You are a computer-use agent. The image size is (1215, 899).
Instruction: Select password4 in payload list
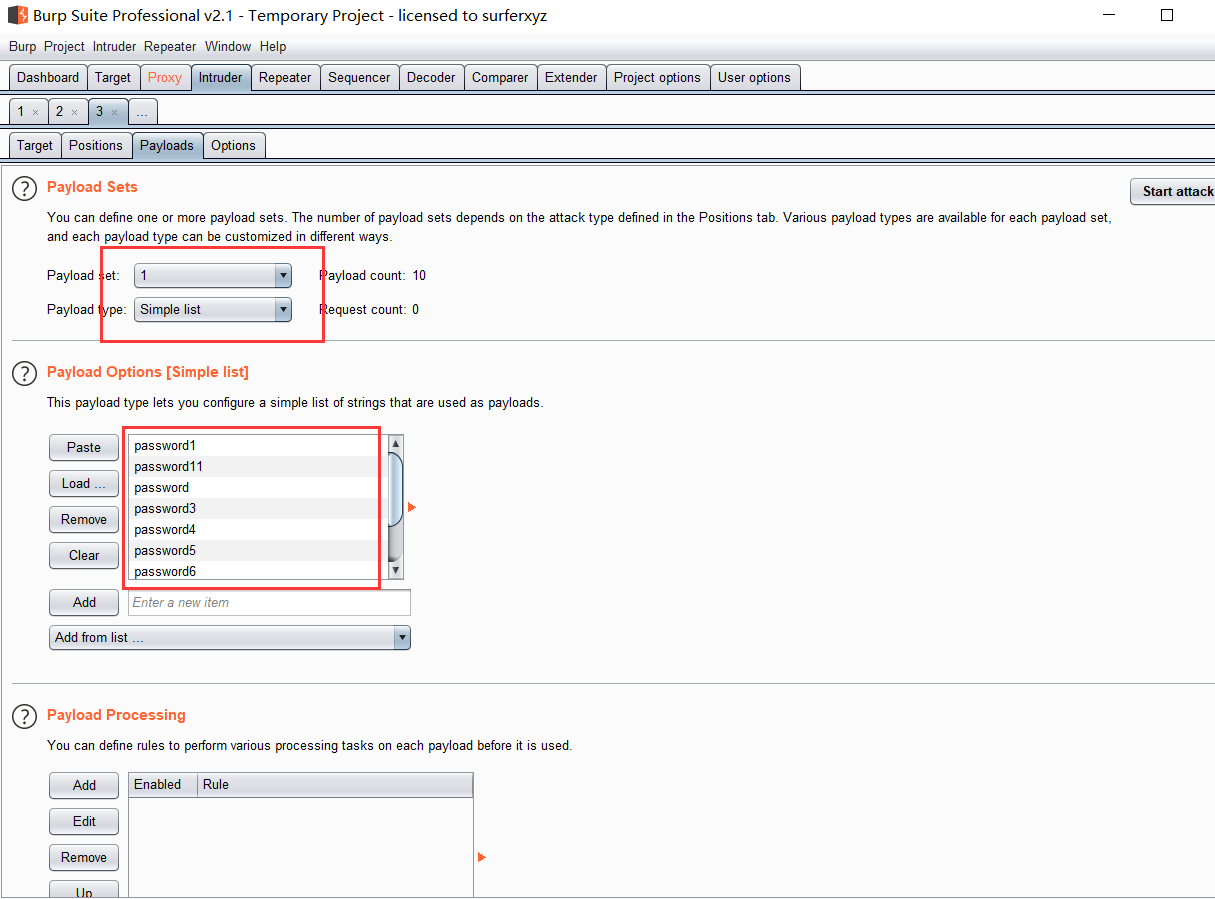258,530
